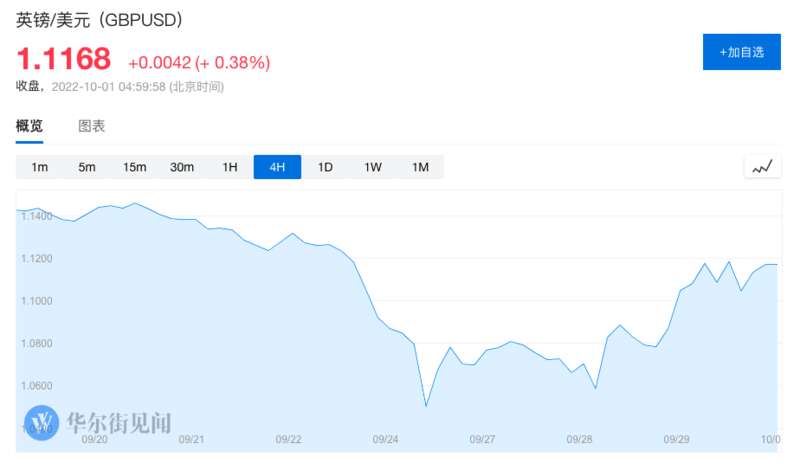Click the +0.0042 (+0.38%) price change

click(199, 62)
